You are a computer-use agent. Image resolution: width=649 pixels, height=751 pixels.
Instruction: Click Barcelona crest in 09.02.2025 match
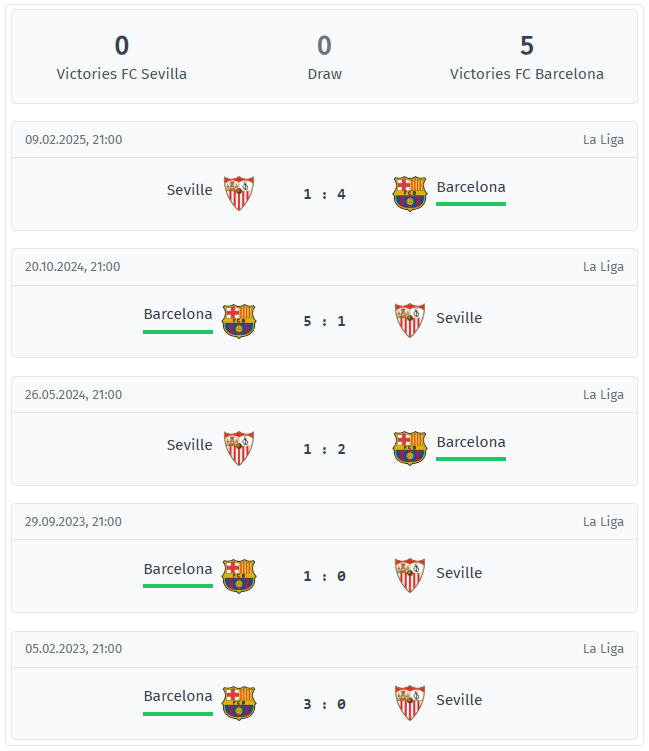pos(410,193)
